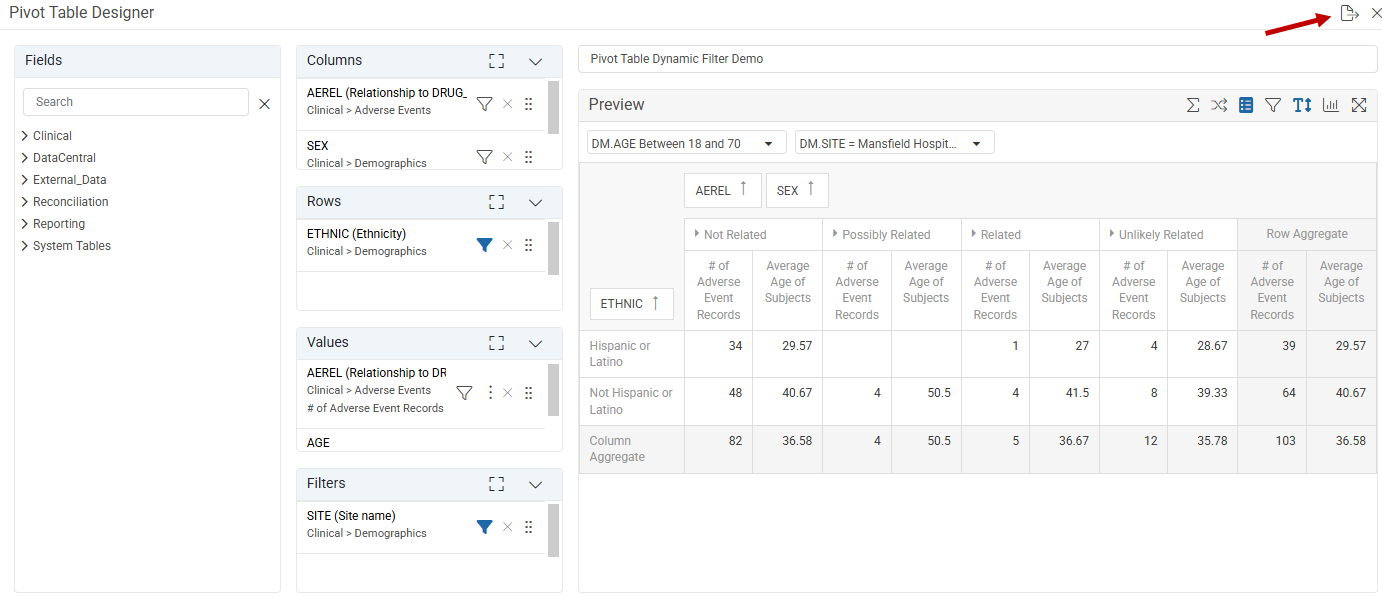Screen dimensions: 1382x597
Task: Click the filter funnel on the SEX column field
Action: (x=484, y=157)
